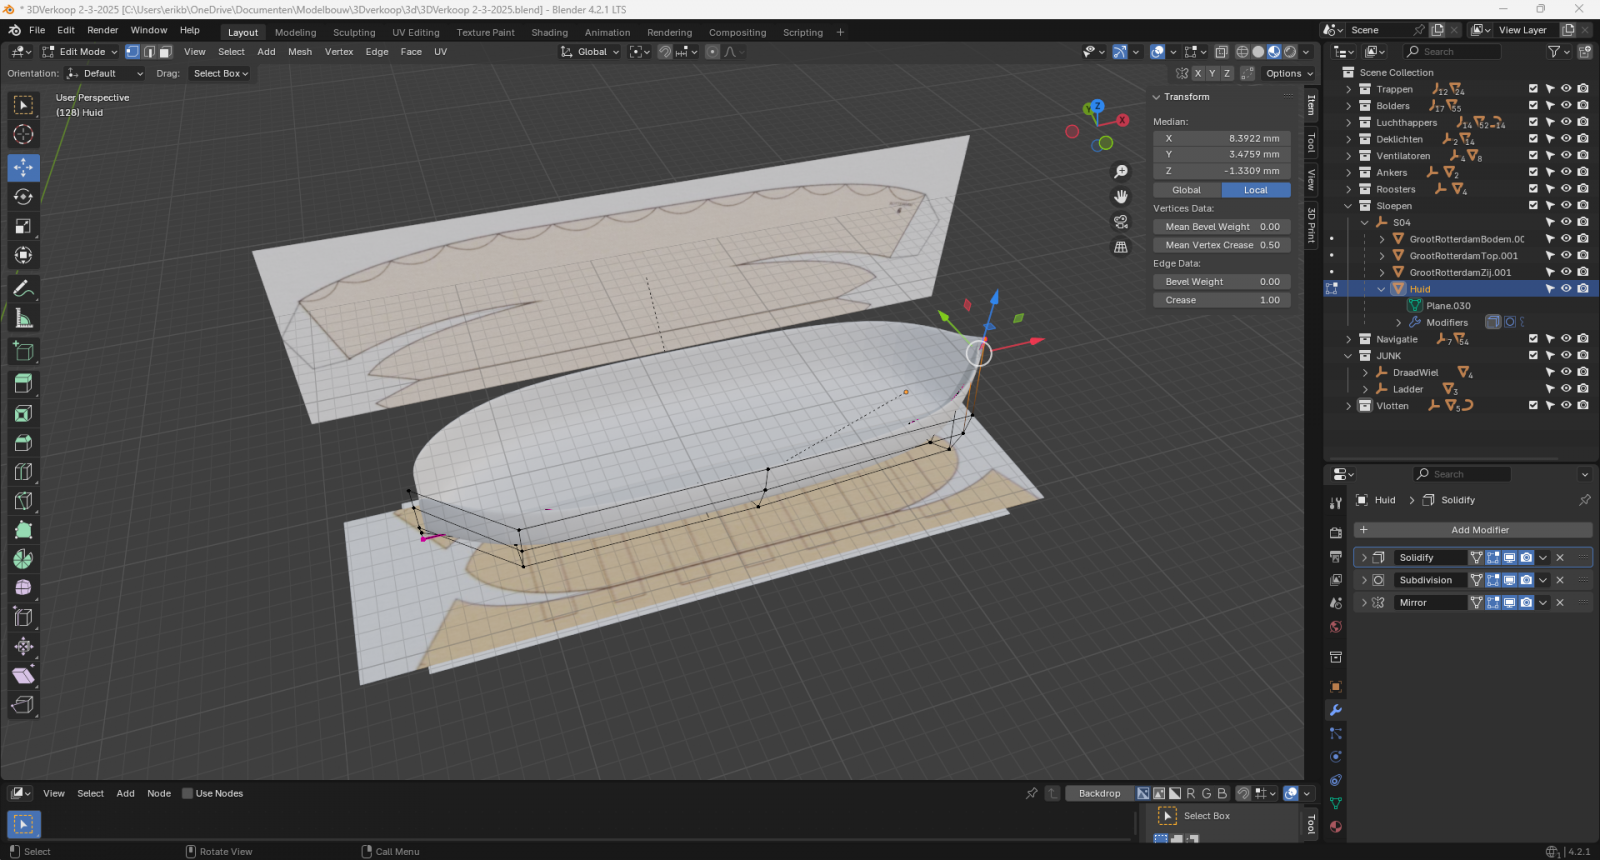Adjust the Mean Bevel Weight slider
This screenshot has height=860, width=1600.
coord(1222,227)
